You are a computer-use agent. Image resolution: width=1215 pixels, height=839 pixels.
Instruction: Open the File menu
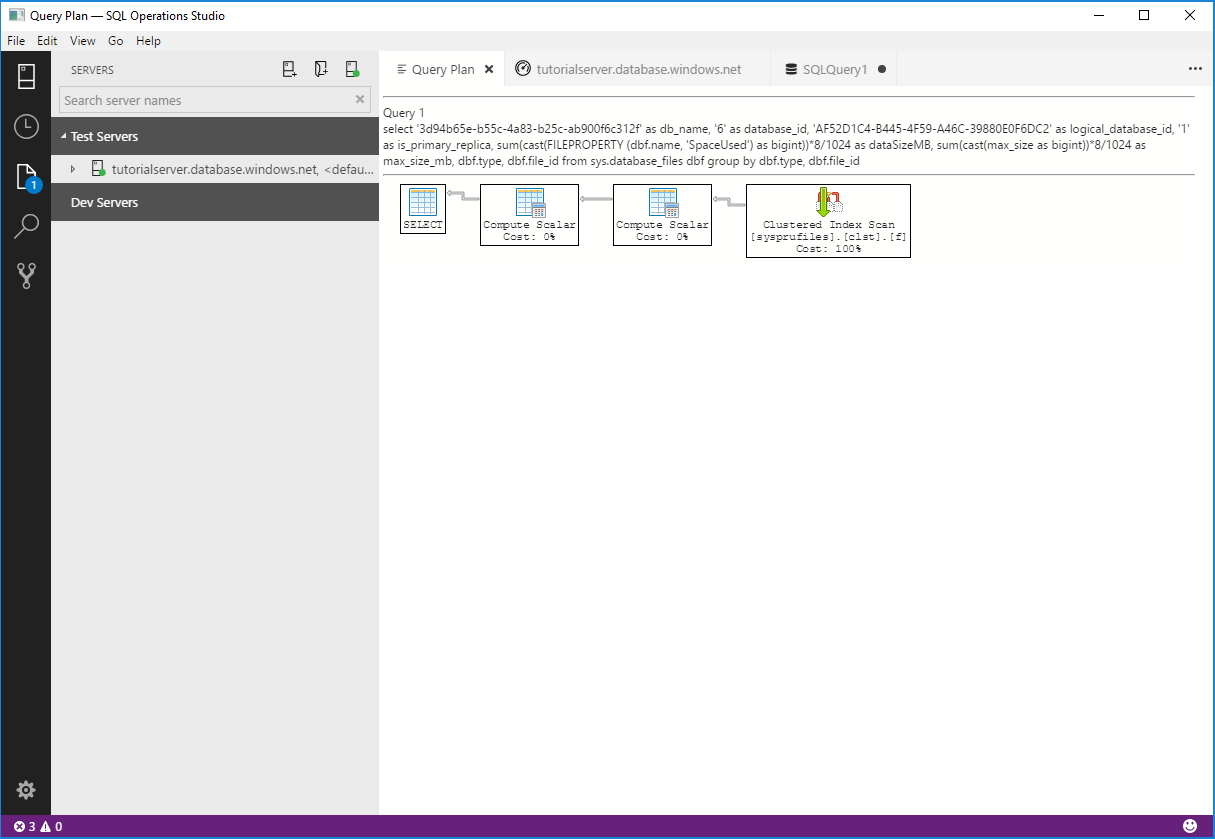pyautogui.click(x=16, y=41)
